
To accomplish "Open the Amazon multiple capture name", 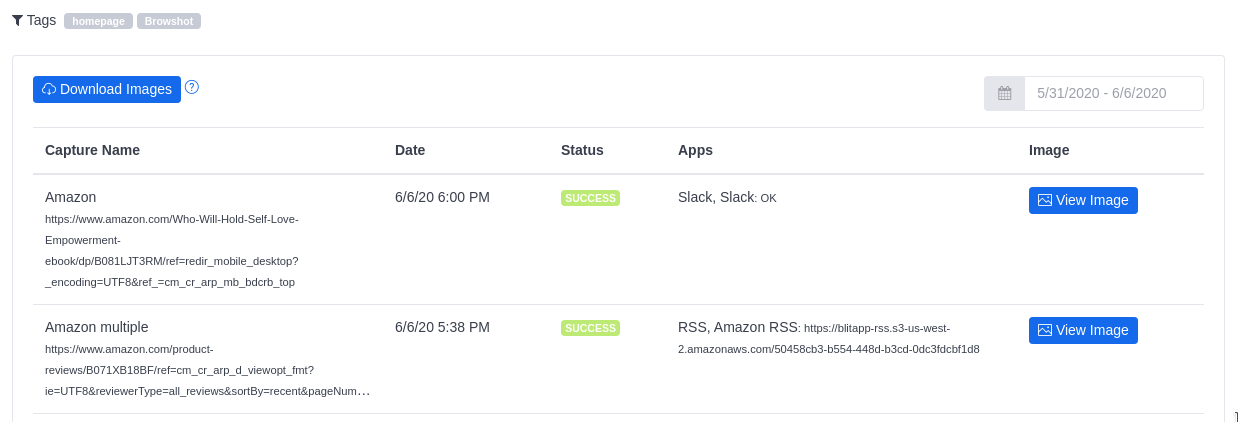I will [96, 327].
